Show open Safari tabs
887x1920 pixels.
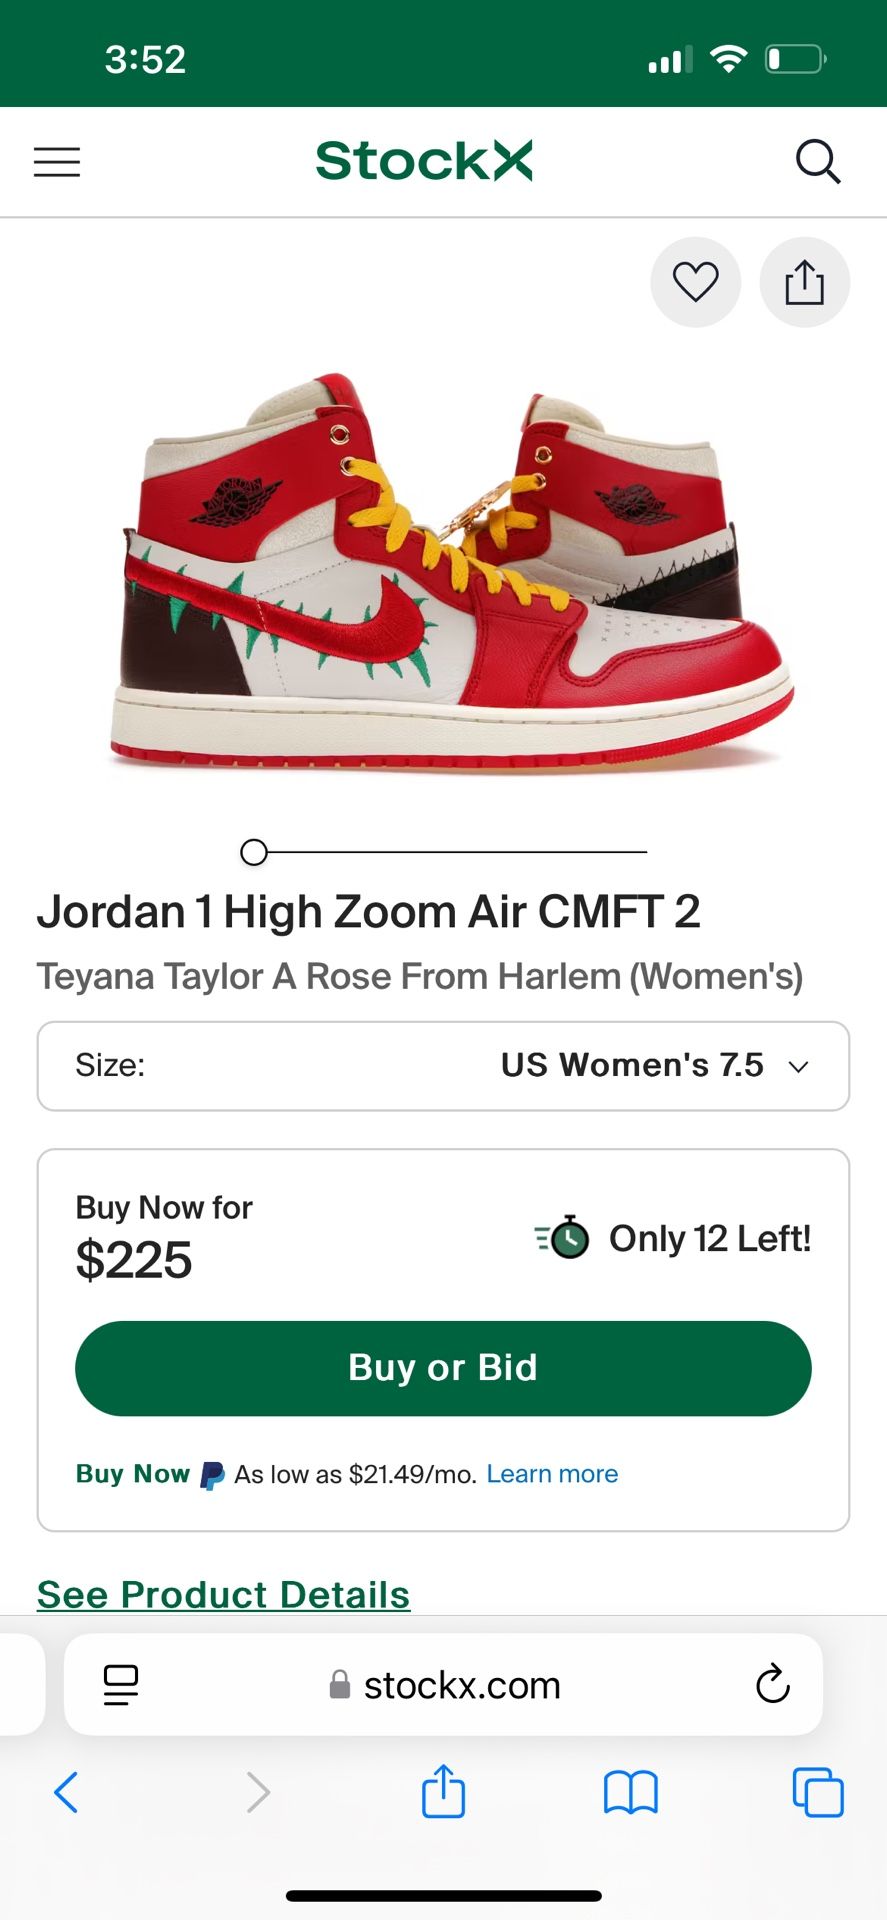(x=817, y=1792)
